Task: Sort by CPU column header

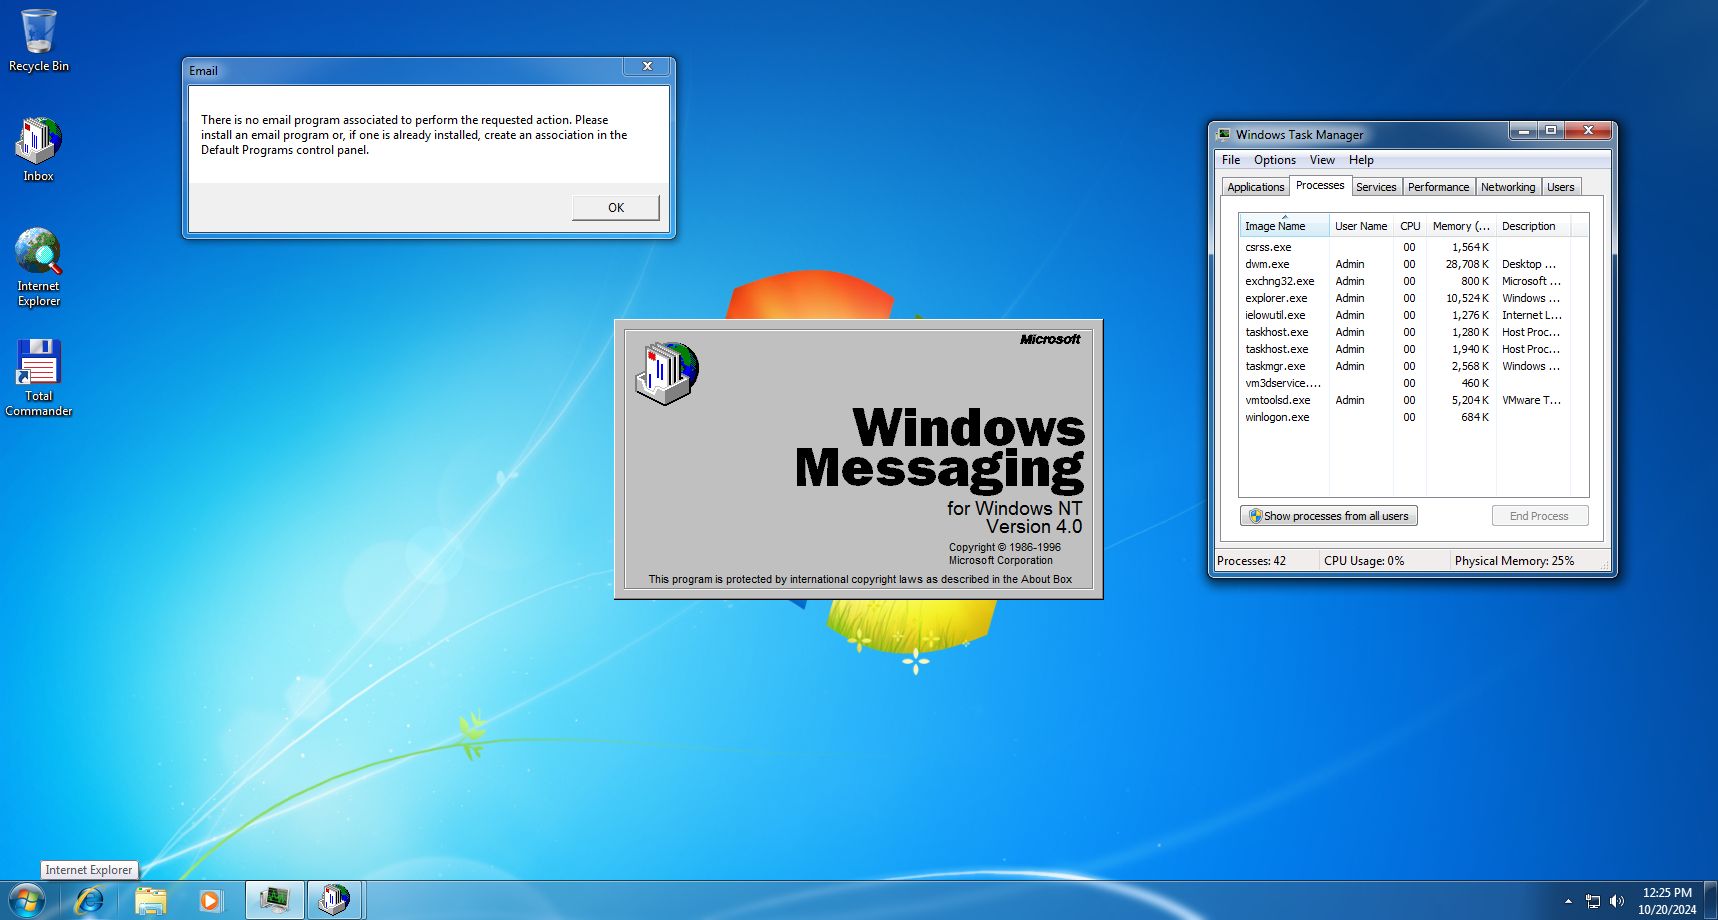Action: [x=1410, y=226]
